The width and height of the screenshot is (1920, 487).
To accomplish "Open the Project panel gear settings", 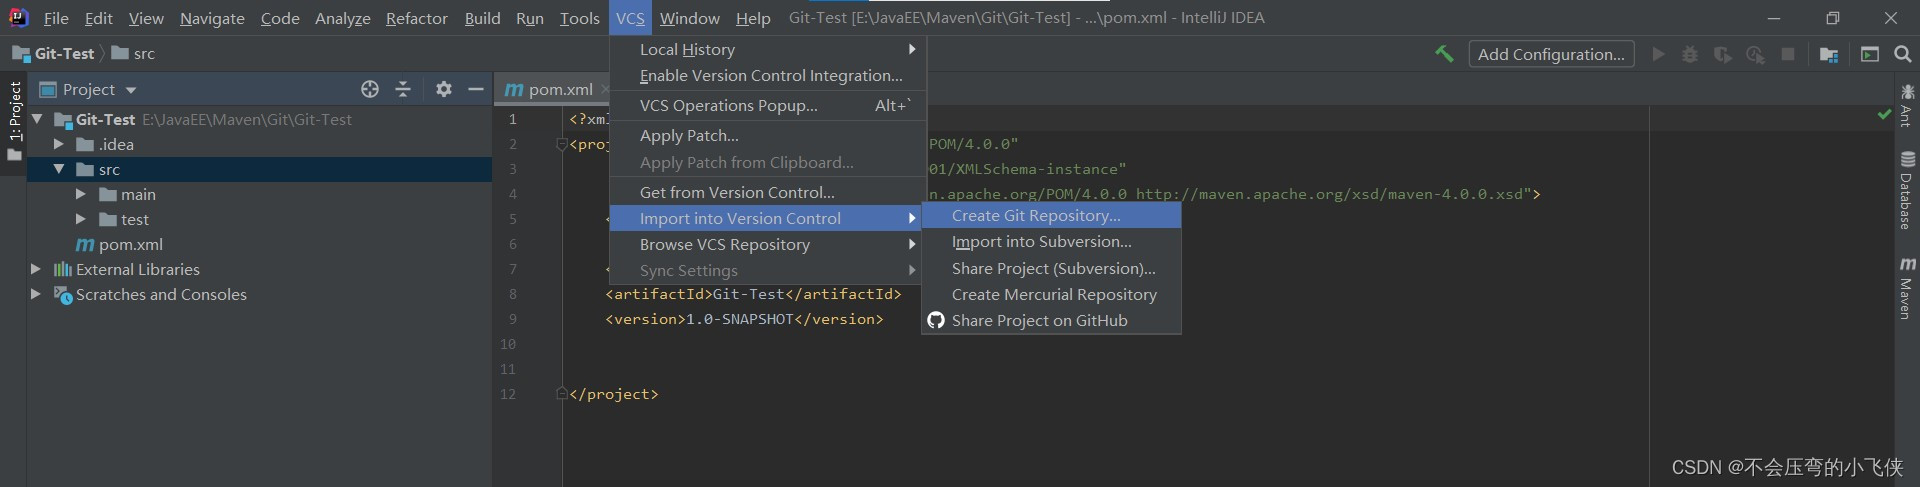I will click(x=444, y=89).
